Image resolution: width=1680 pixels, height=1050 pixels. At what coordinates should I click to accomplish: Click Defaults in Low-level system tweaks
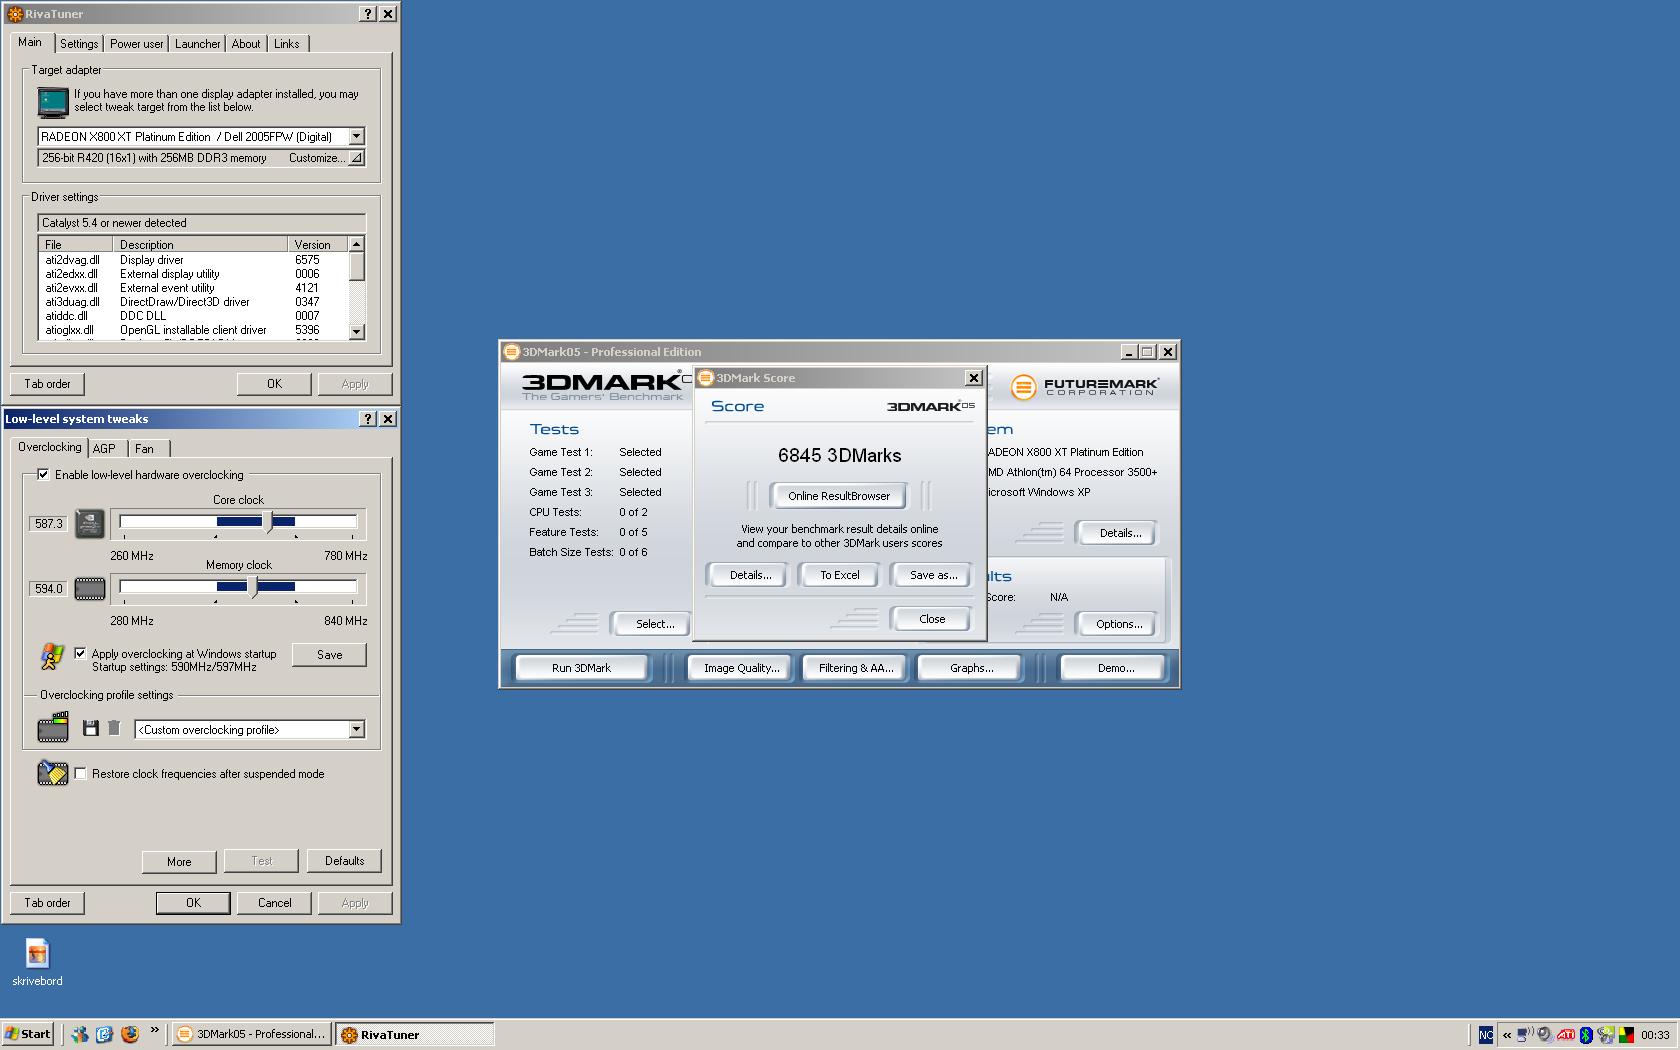[x=345, y=861]
